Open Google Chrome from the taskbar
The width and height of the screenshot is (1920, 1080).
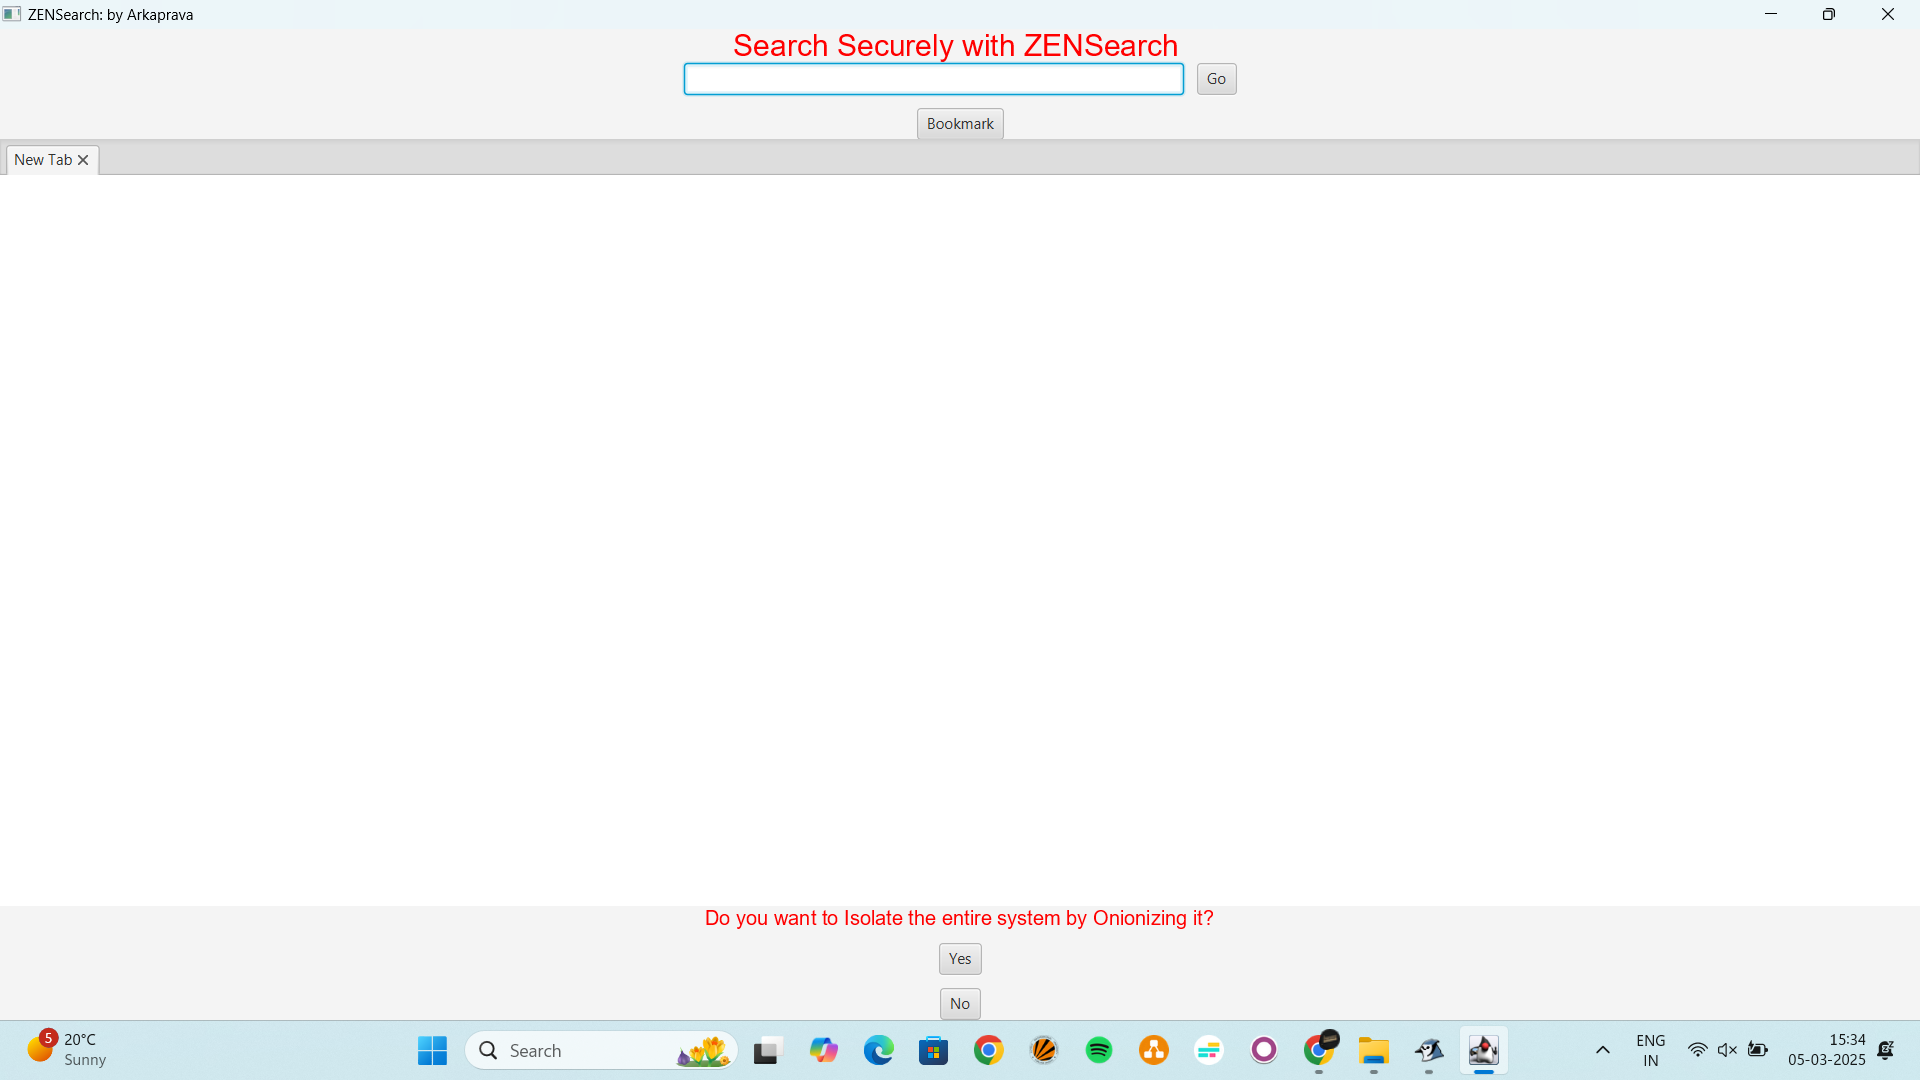click(988, 1050)
